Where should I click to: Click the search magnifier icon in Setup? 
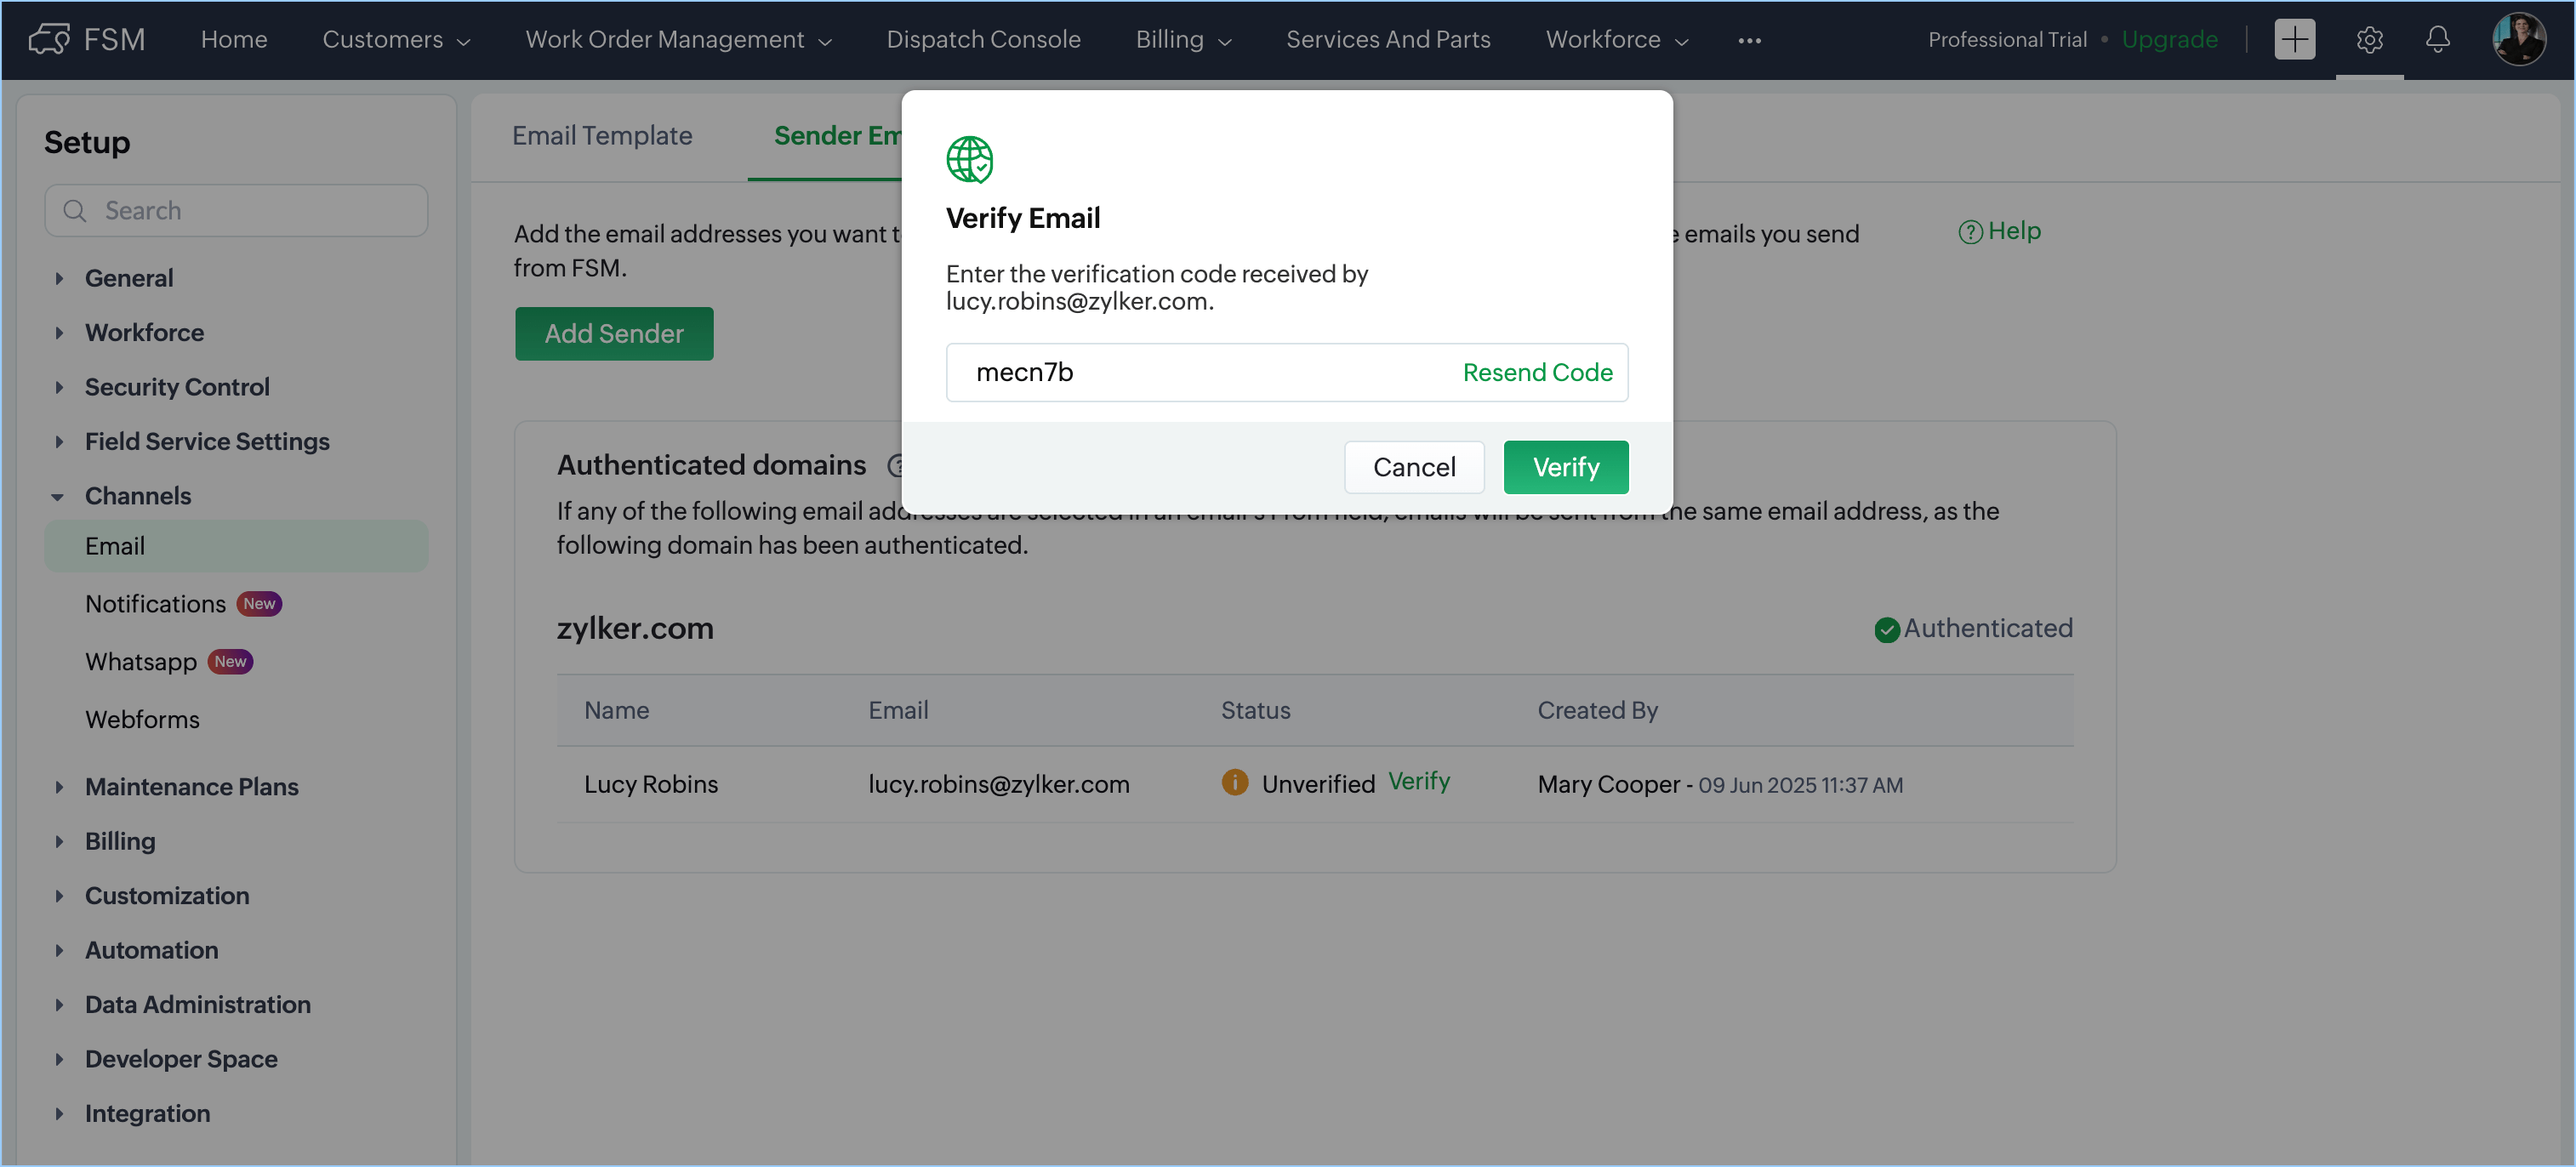pyautogui.click(x=74, y=211)
